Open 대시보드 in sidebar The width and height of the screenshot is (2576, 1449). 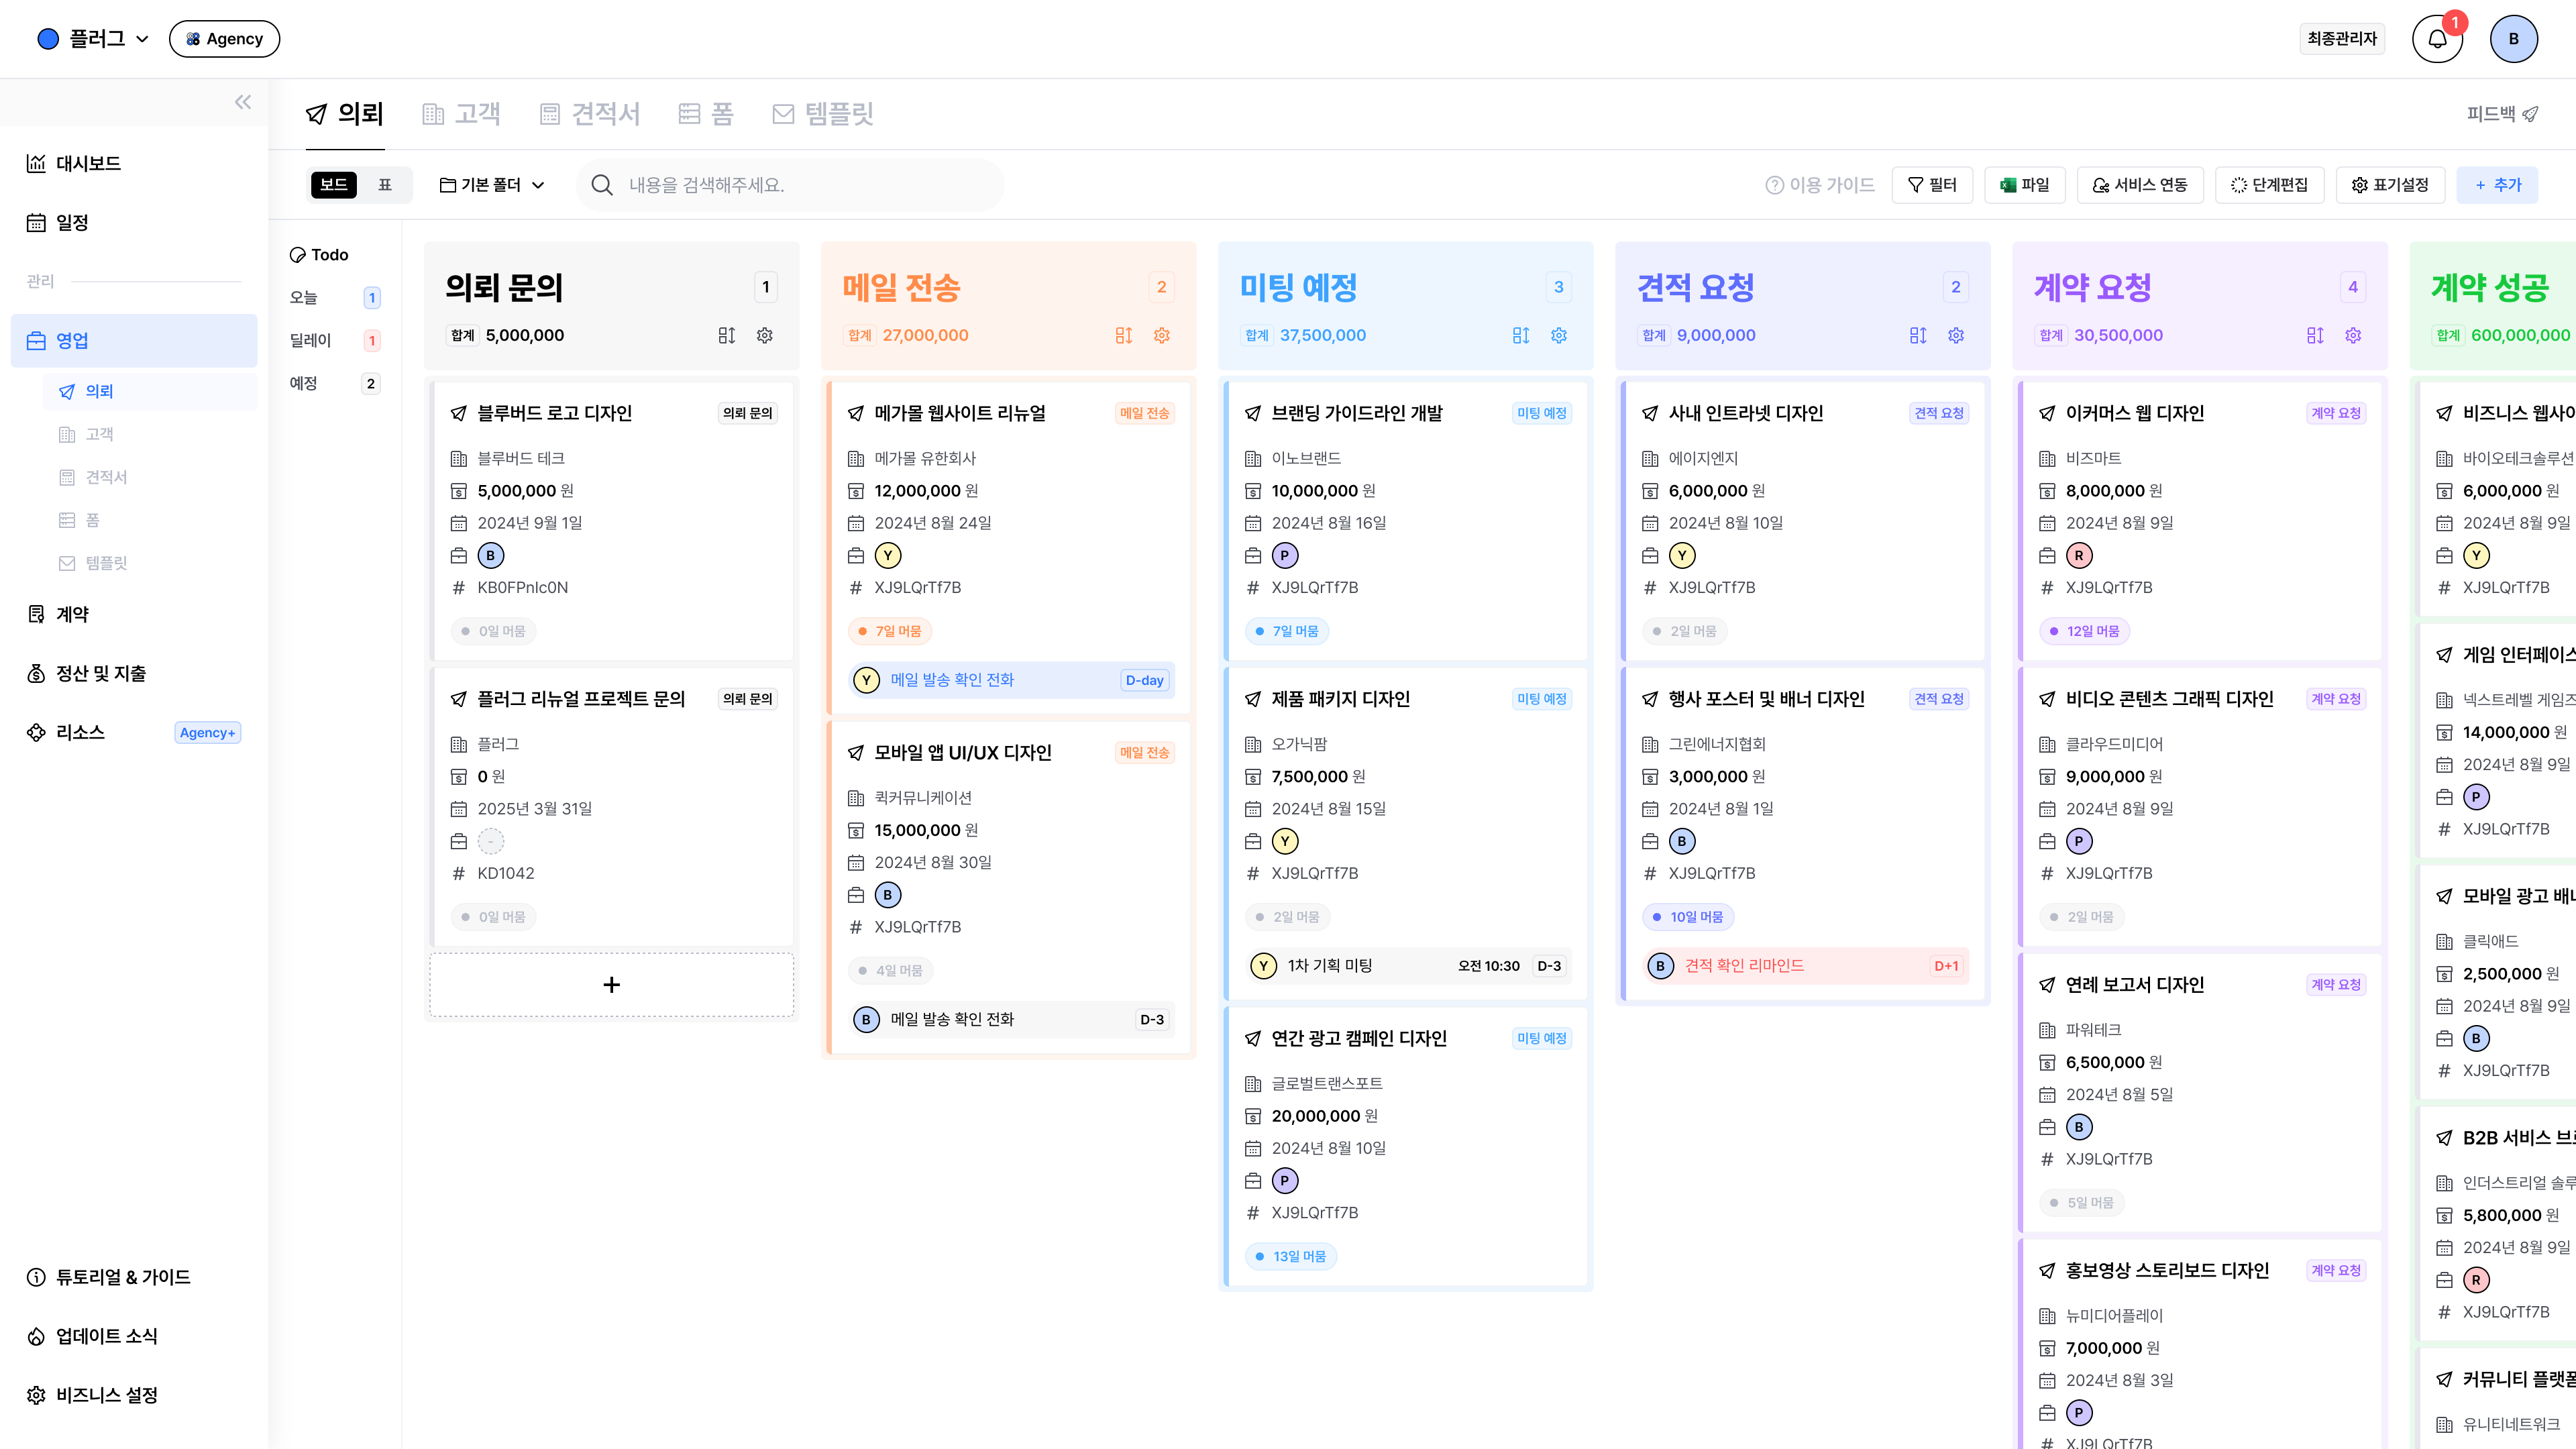click(x=134, y=163)
